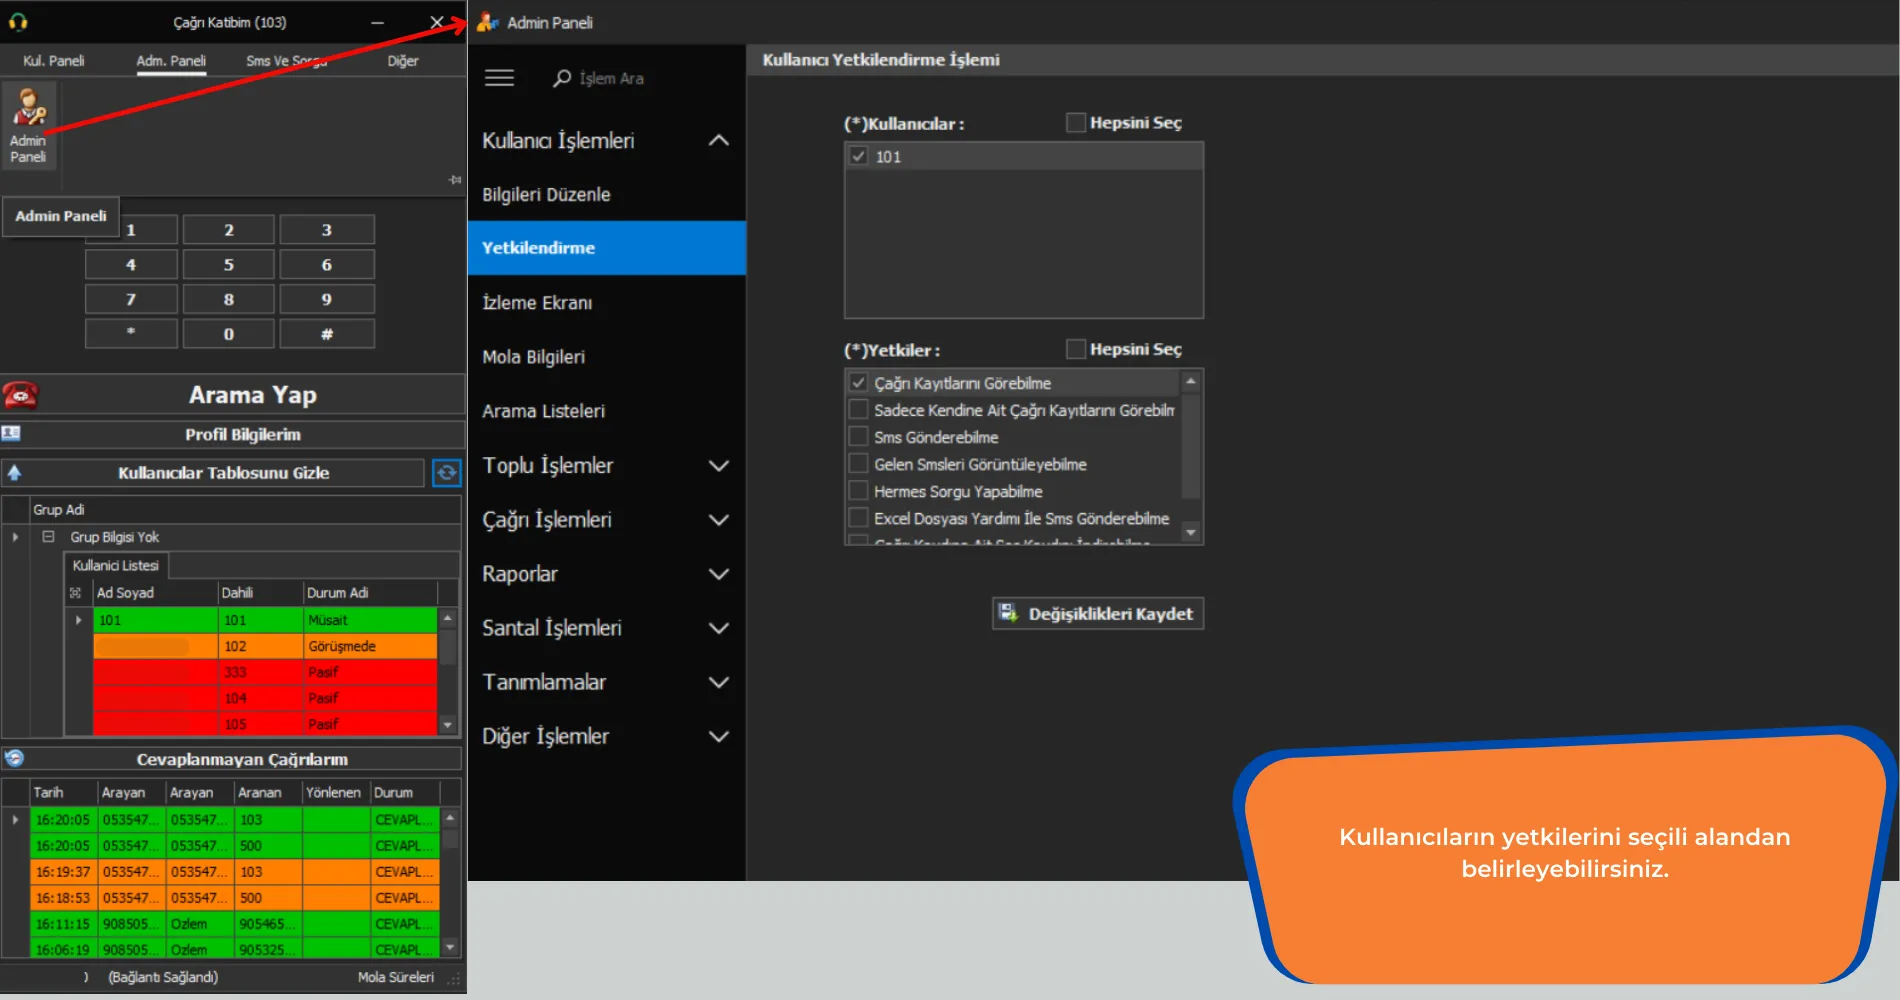This screenshot has width=1900, height=1000.
Task: Click dial pad number 5
Action: pos(228,265)
